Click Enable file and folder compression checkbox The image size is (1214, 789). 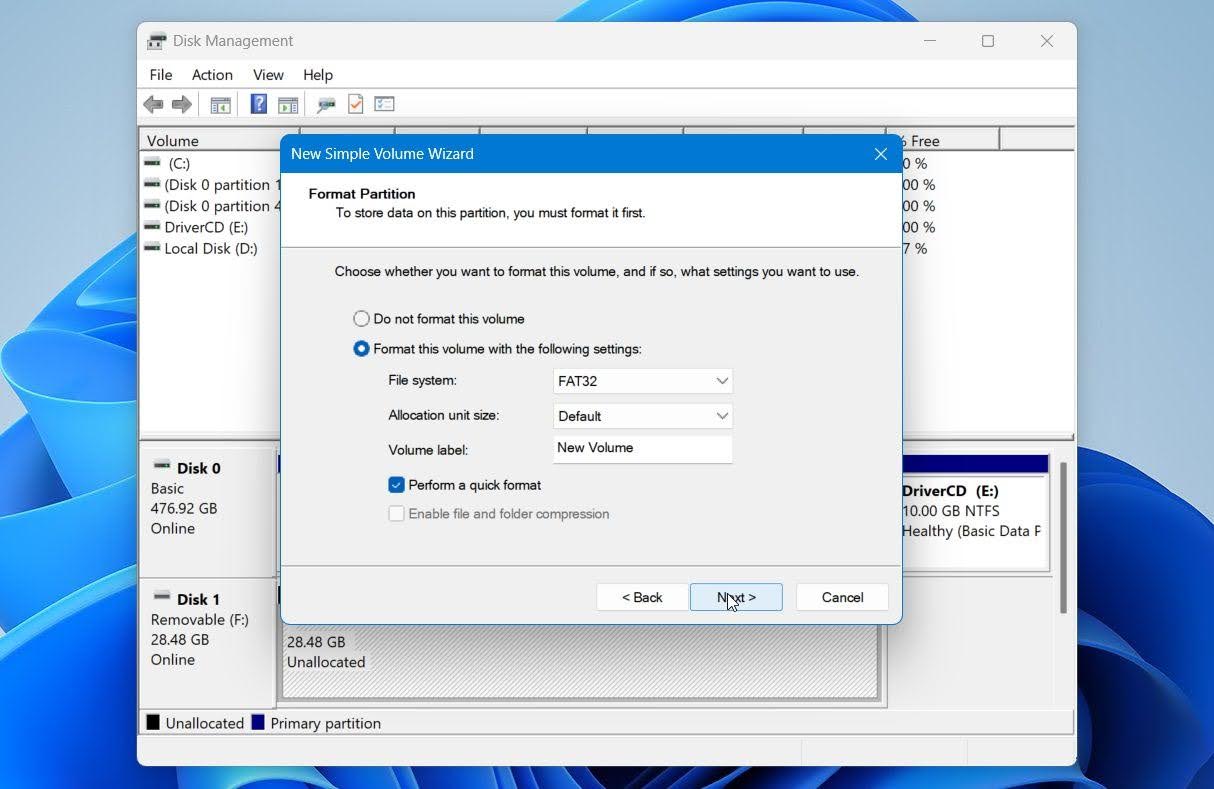(397, 514)
